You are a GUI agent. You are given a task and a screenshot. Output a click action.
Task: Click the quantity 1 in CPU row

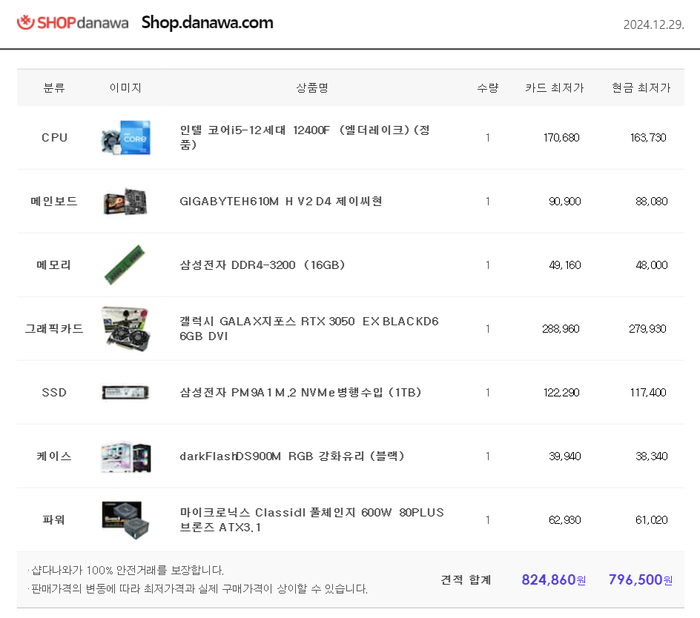click(x=488, y=138)
